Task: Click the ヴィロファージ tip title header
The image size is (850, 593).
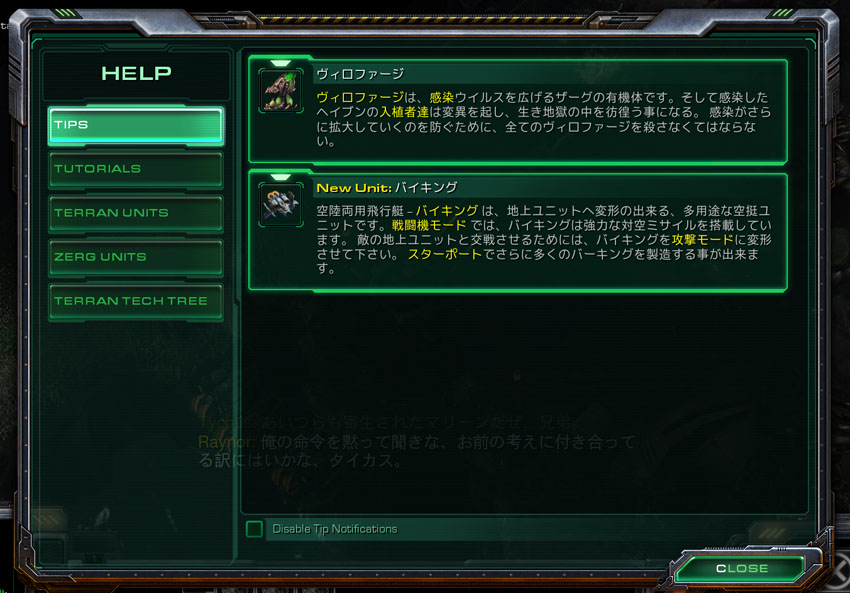Action: [x=360, y=74]
